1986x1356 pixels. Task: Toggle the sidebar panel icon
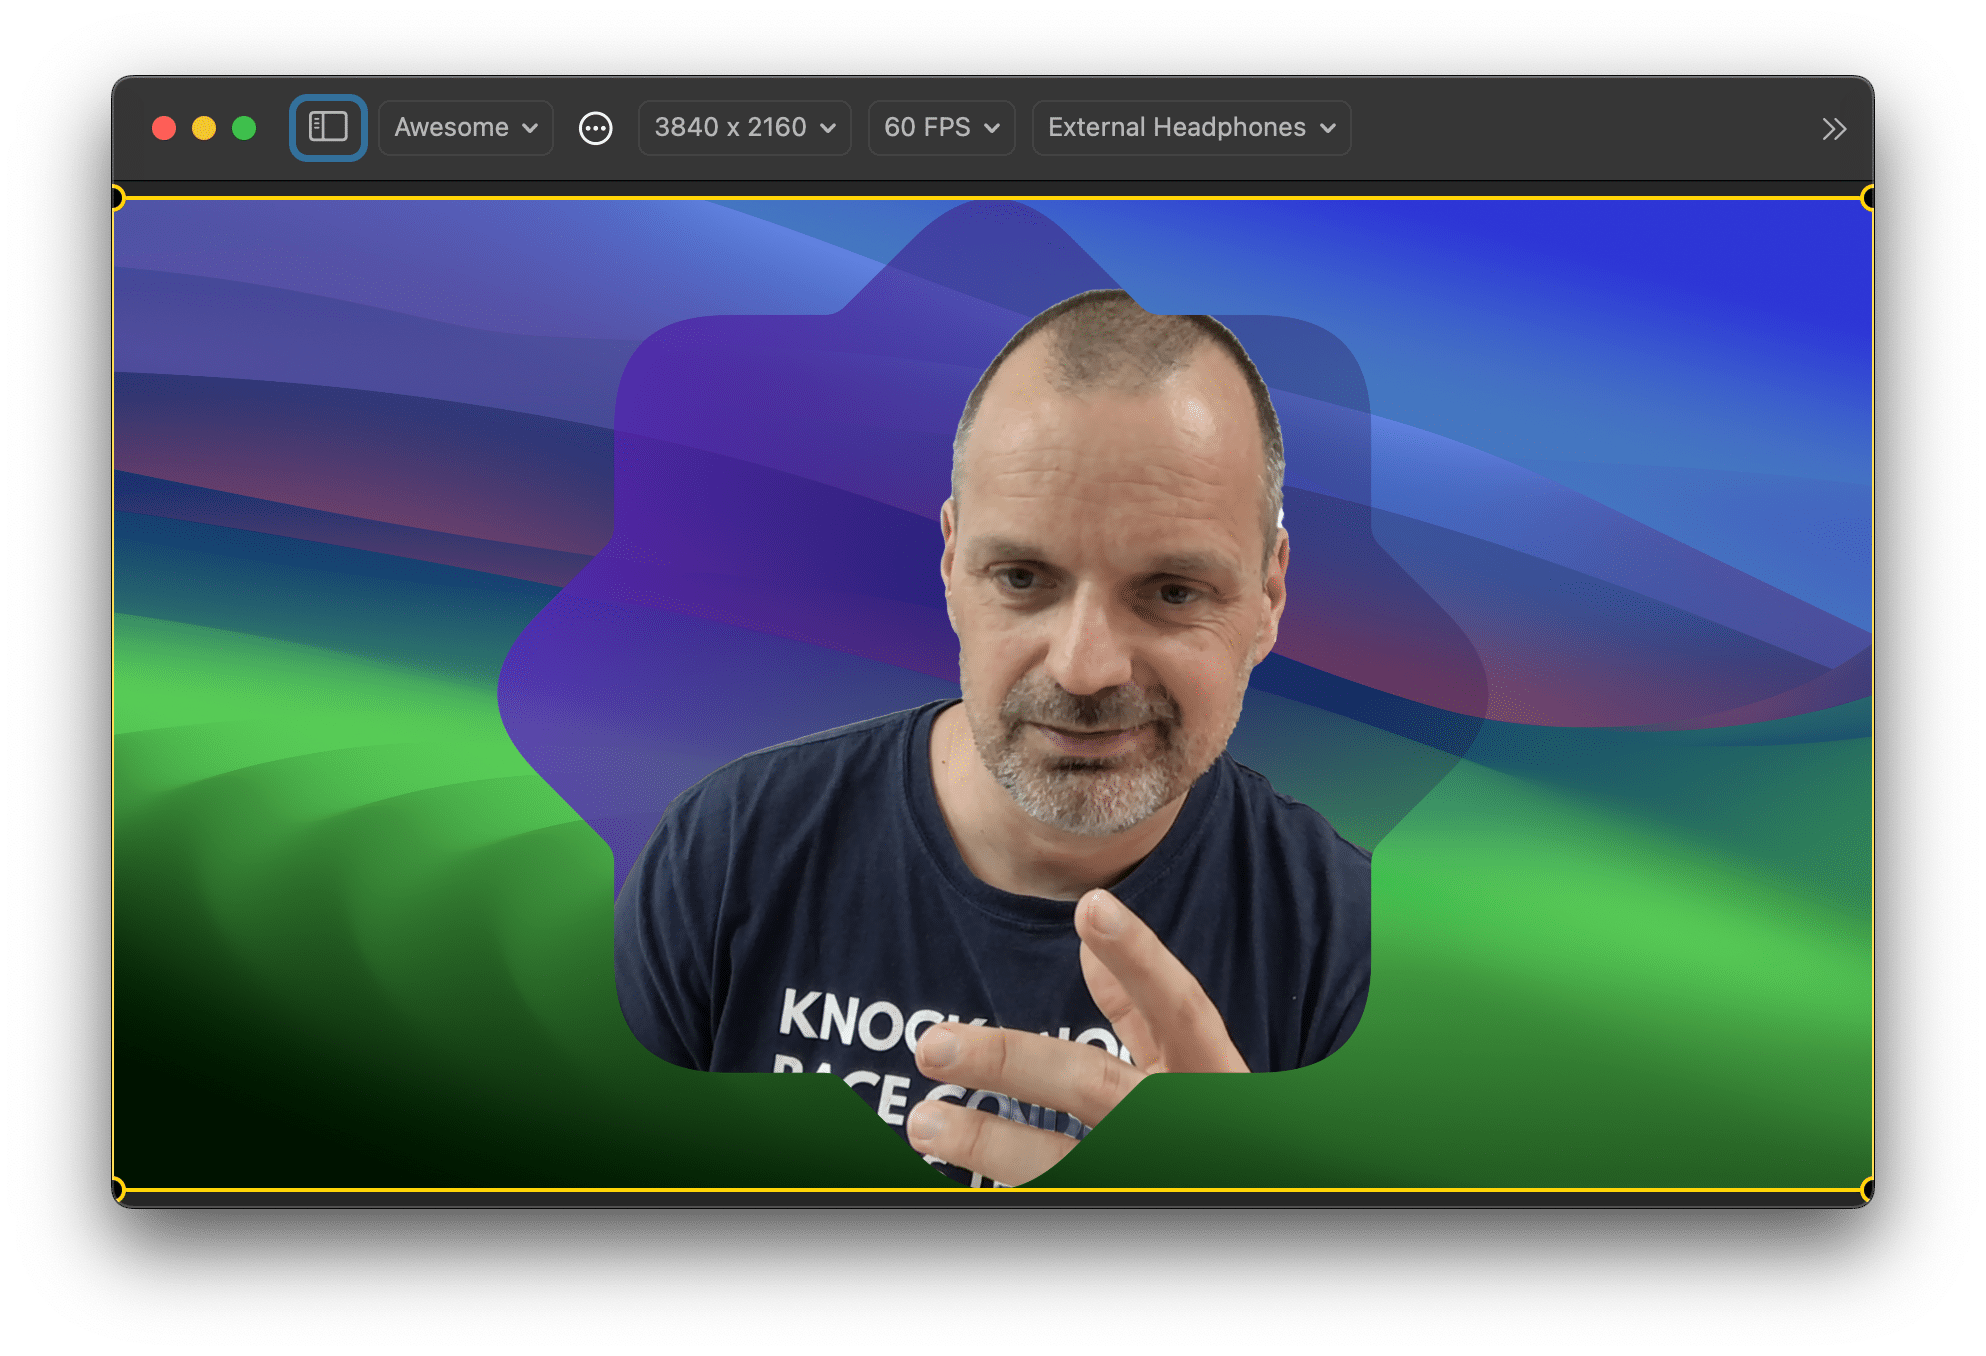point(328,127)
